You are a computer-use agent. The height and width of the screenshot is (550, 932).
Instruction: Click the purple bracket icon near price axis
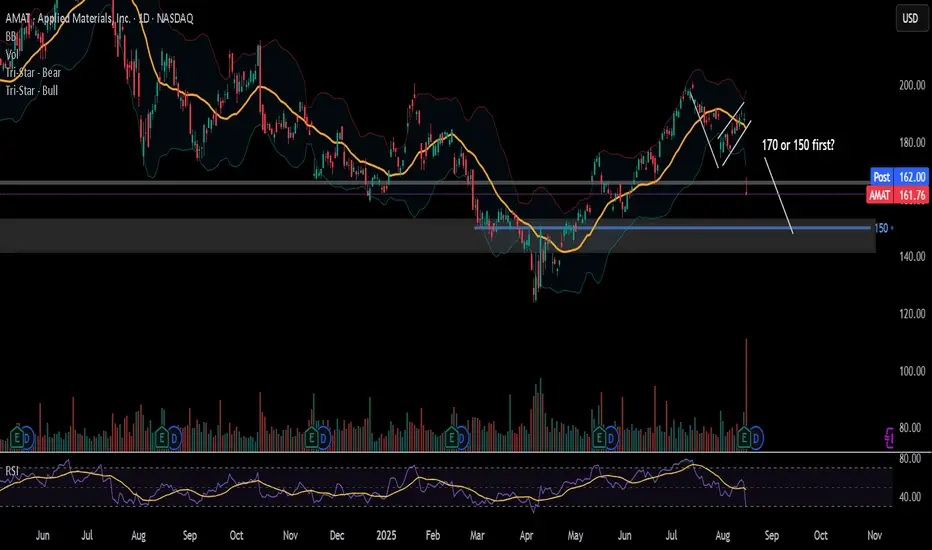[889, 438]
